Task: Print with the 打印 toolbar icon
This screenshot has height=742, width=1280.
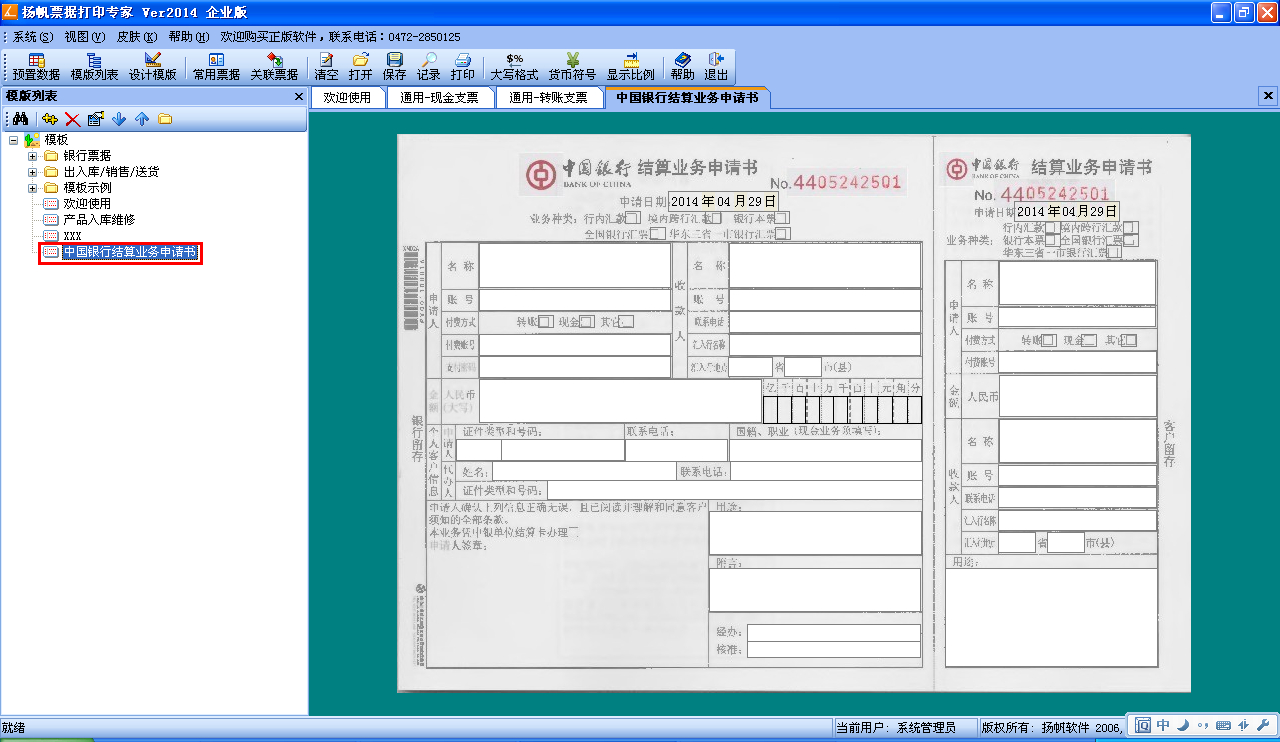Action: (x=463, y=67)
